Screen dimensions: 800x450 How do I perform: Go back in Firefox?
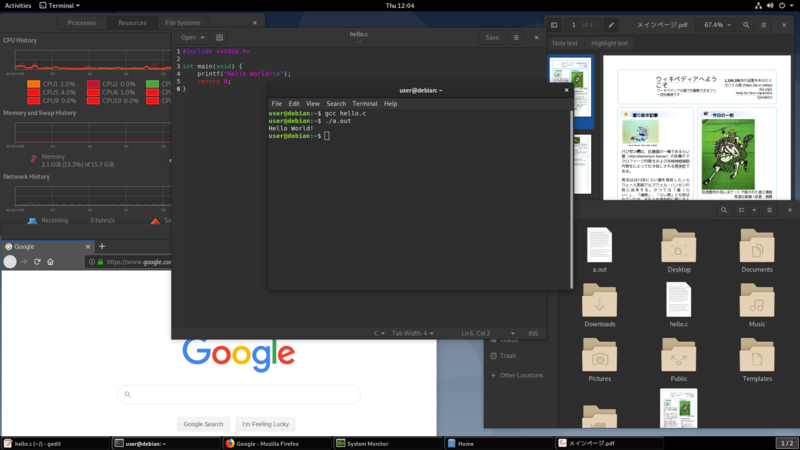pos(10,262)
